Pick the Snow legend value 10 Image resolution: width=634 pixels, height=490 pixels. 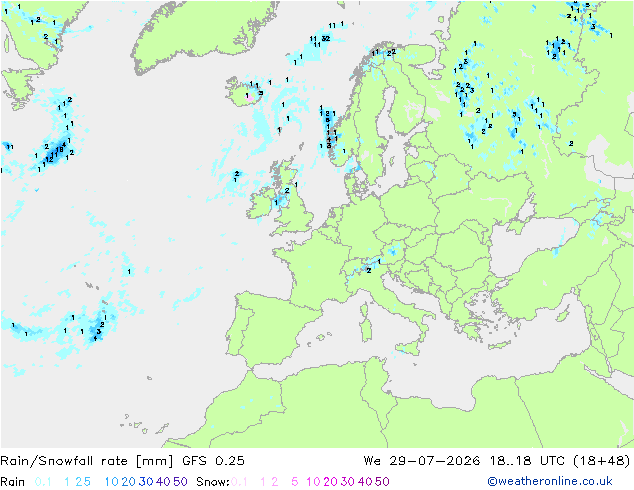313,482
